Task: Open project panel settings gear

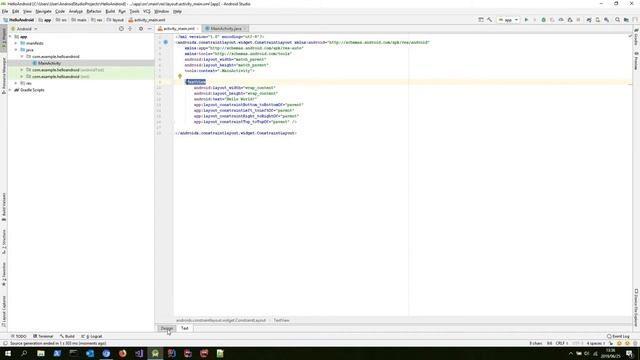Action: (x=141, y=29)
